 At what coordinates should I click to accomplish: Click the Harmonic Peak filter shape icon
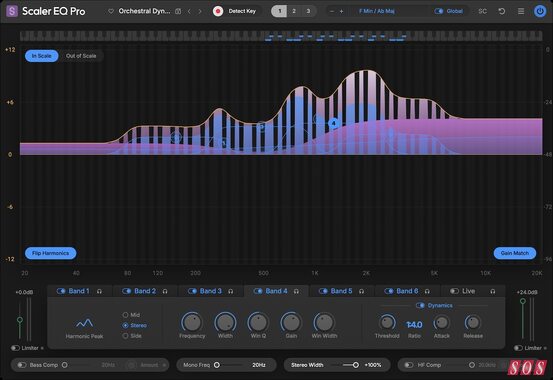coord(85,323)
